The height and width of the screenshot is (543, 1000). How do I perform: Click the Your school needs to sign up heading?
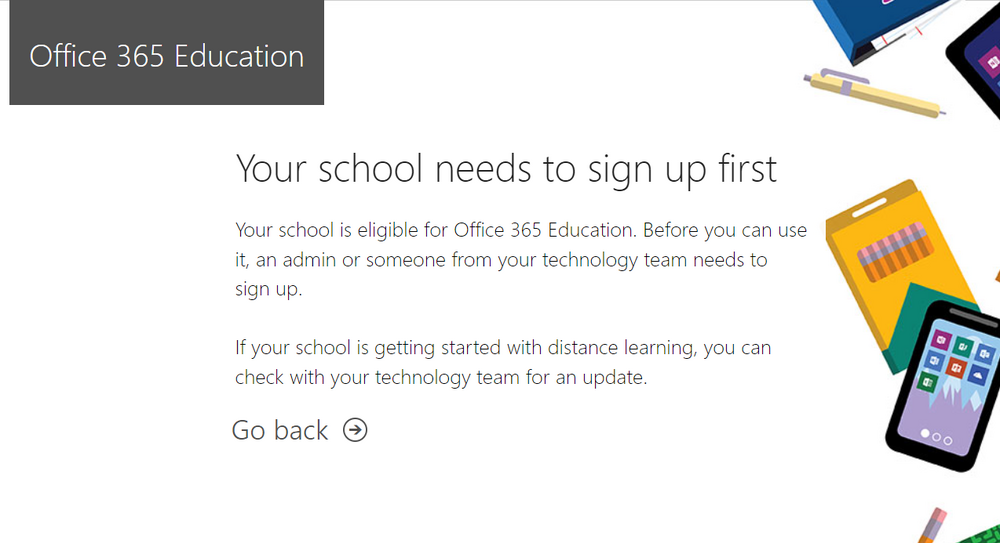coord(506,169)
